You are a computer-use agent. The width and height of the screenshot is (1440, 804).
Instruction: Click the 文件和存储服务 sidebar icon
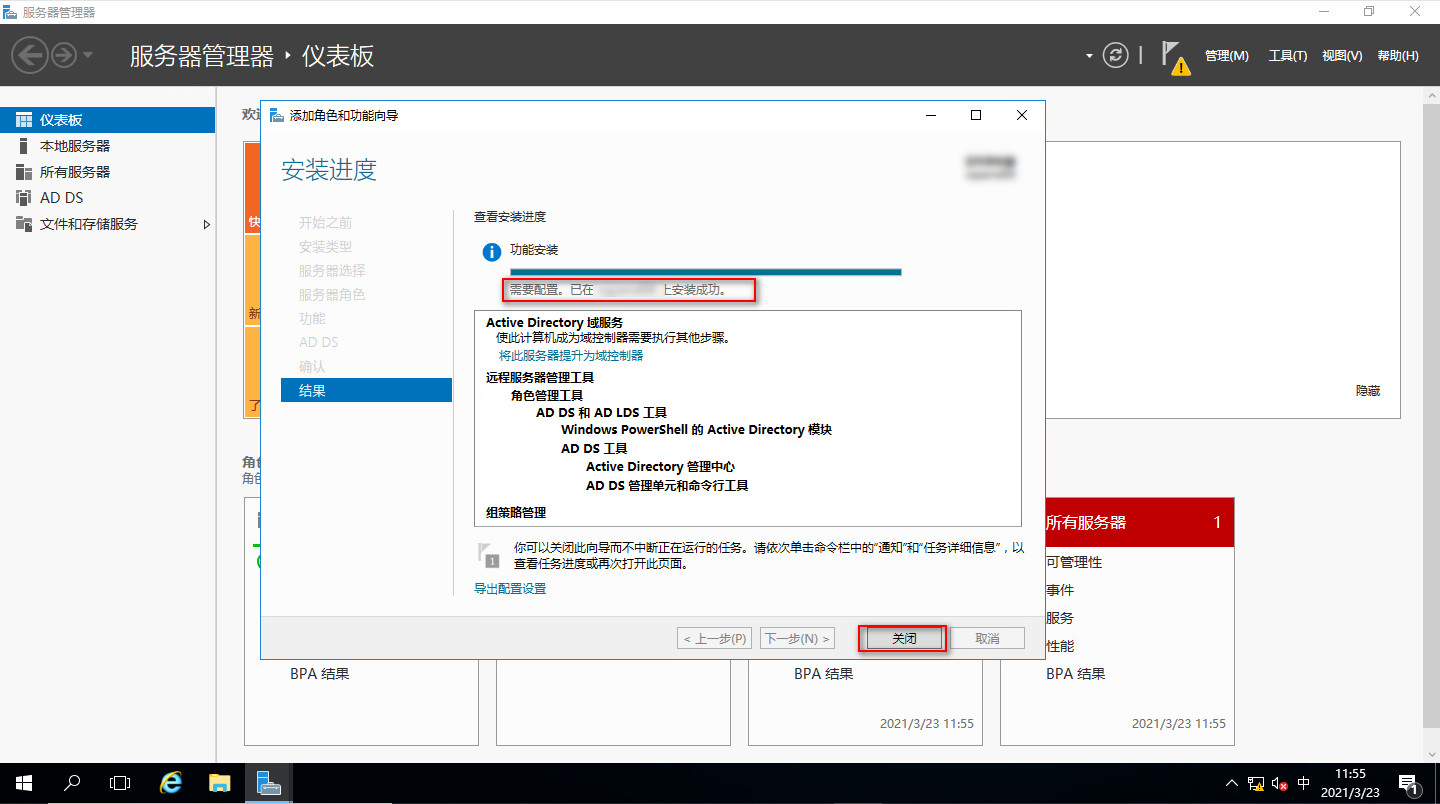[24, 224]
